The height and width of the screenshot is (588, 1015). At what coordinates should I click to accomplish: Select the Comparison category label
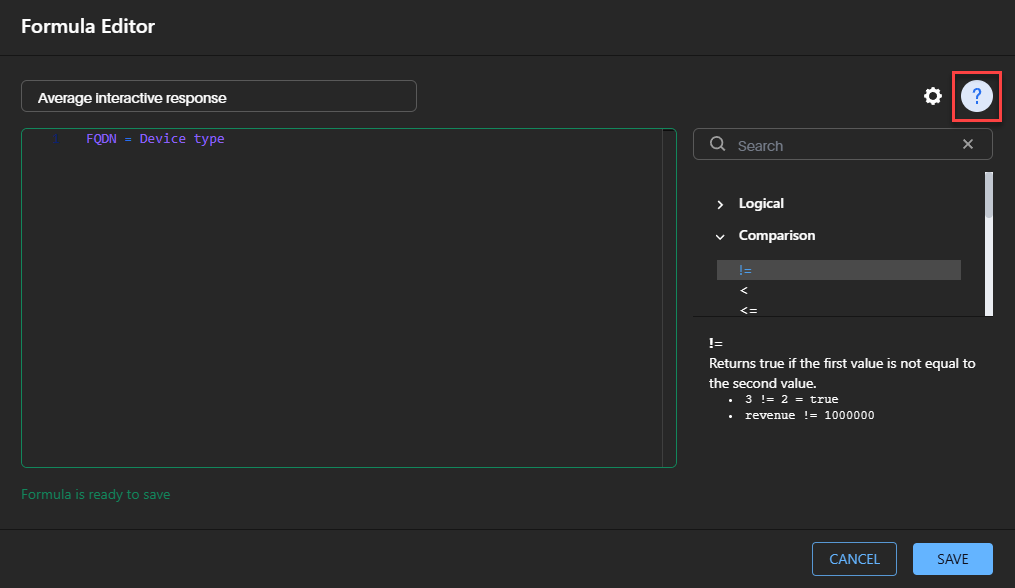coord(777,236)
